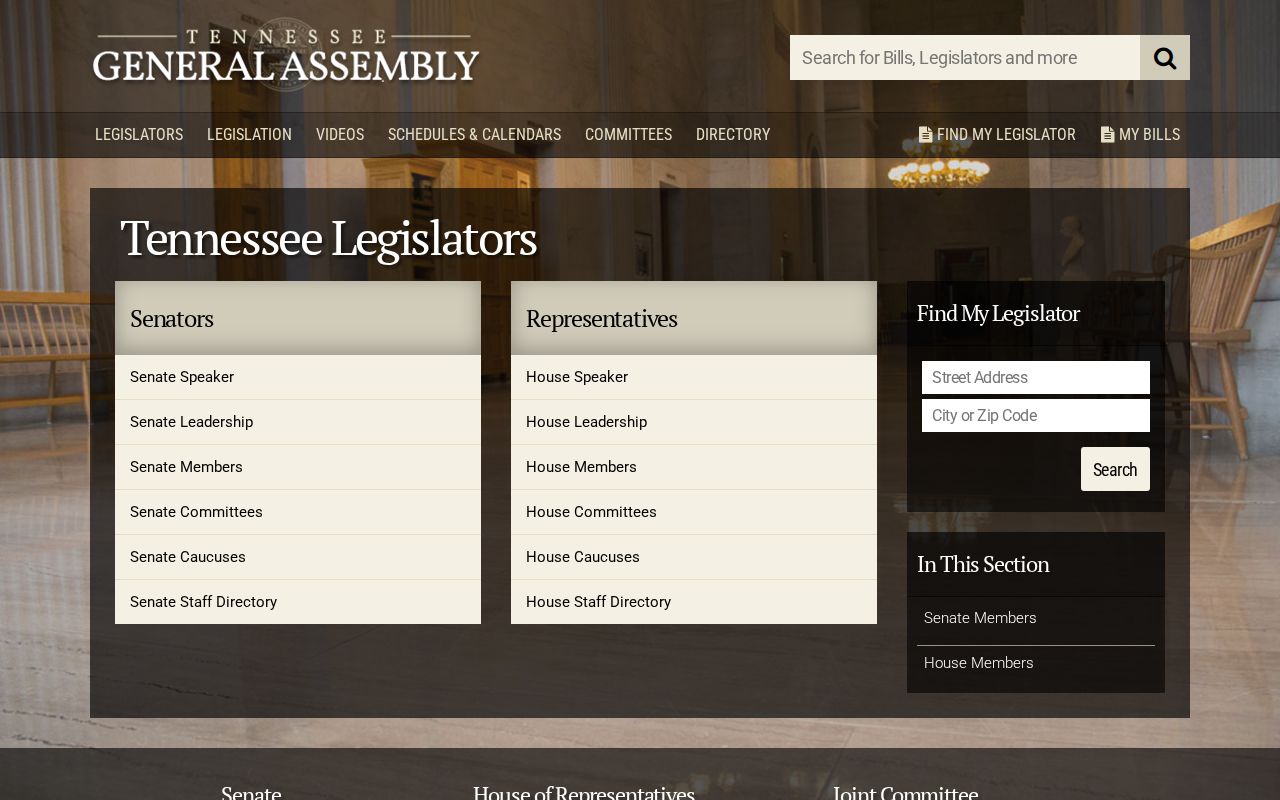Open the Videos menu item
The width and height of the screenshot is (1280, 800).
340,134
